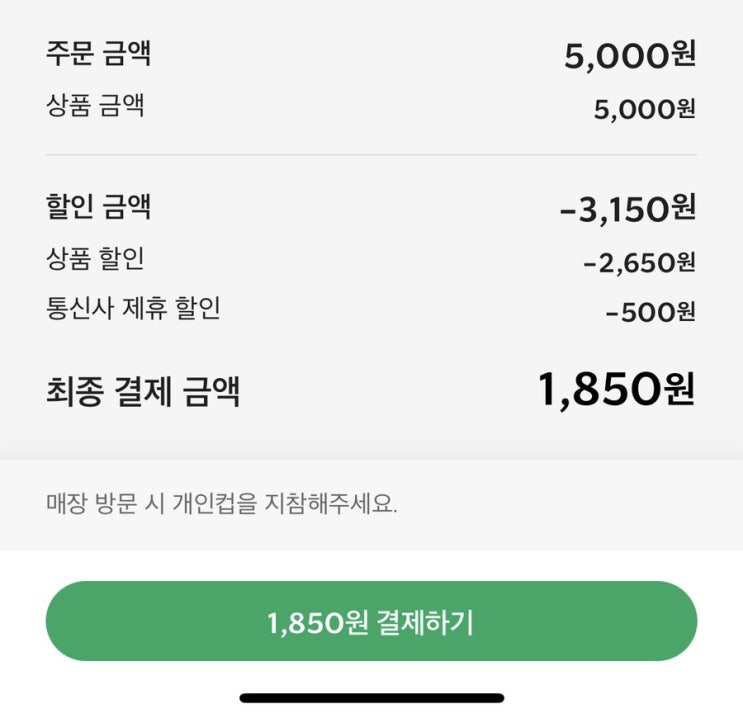
Task: Tap the -500원 carrier discount value
Action: click(650, 312)
